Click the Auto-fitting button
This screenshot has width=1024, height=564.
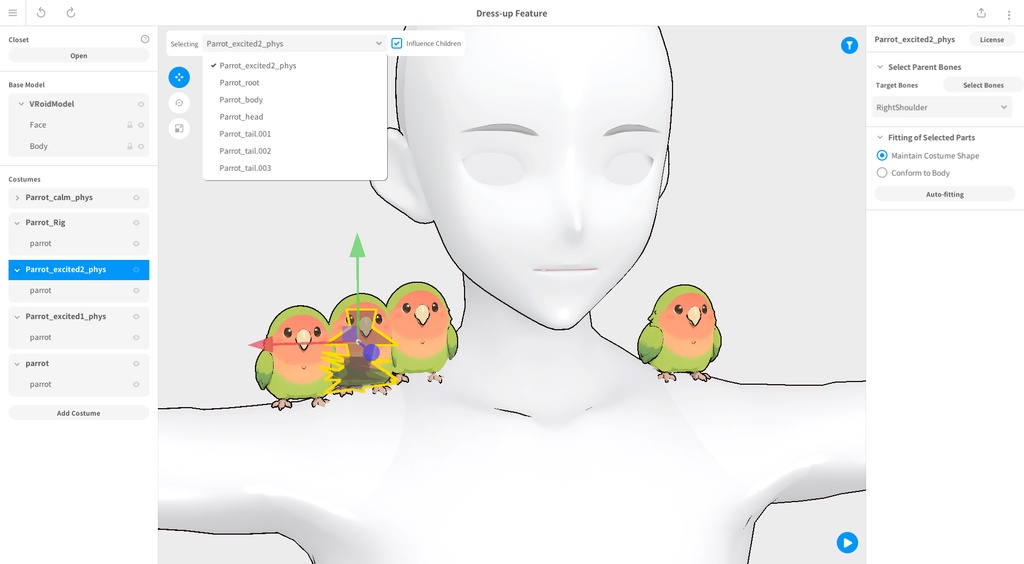[944, 195]
